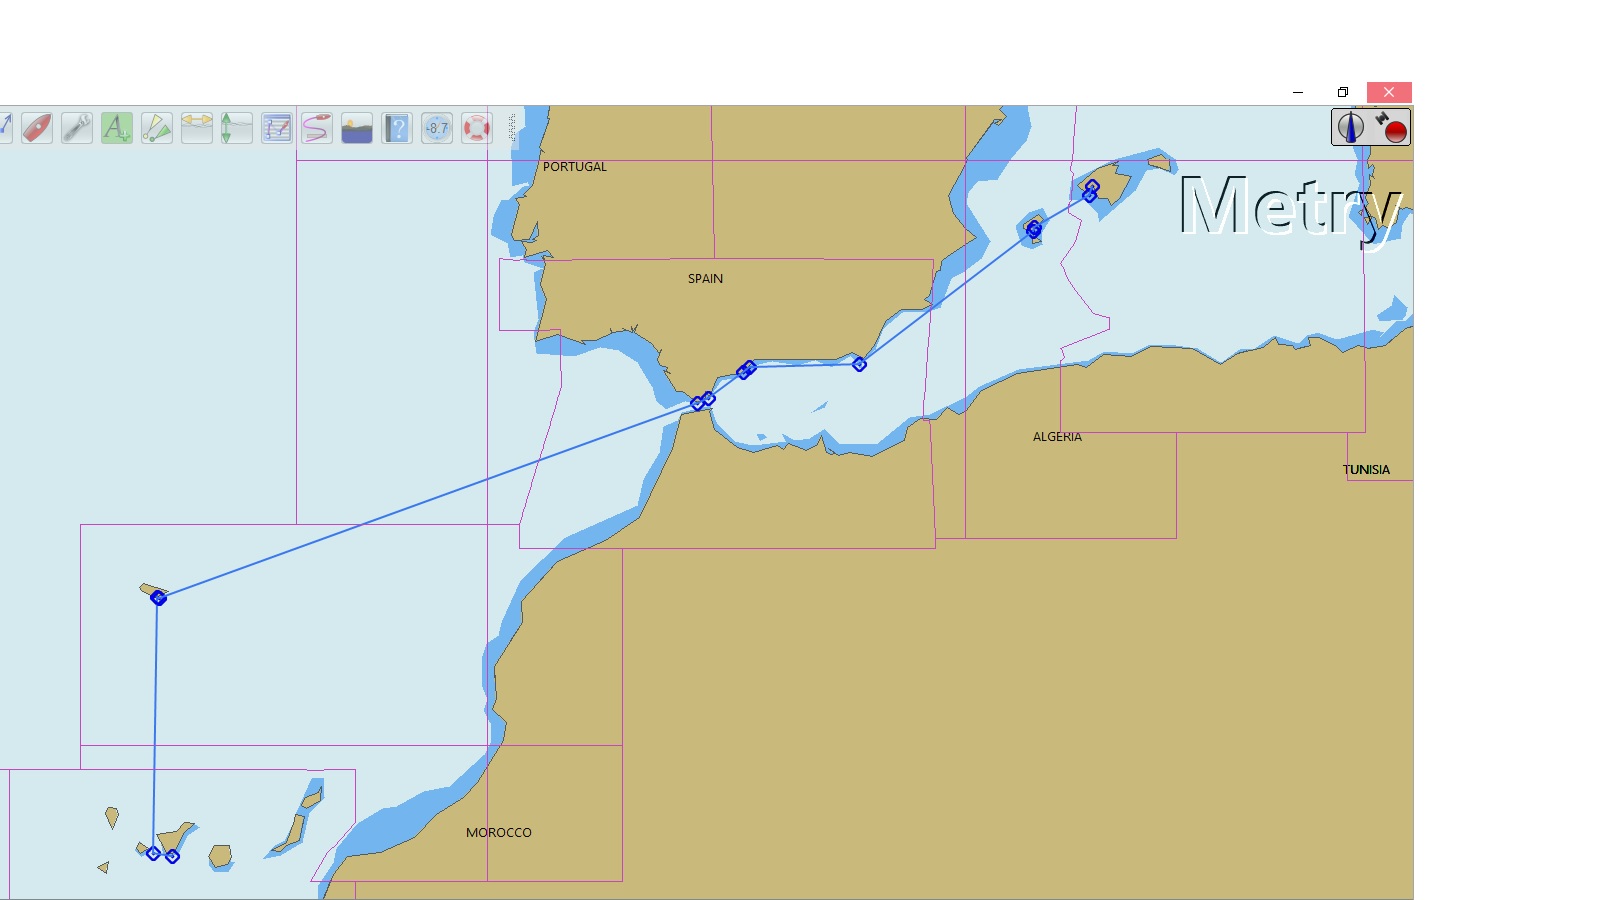Minimize the chart plotter window
This screenshot has width=1600, height=900.
[x=1298, y=92]
